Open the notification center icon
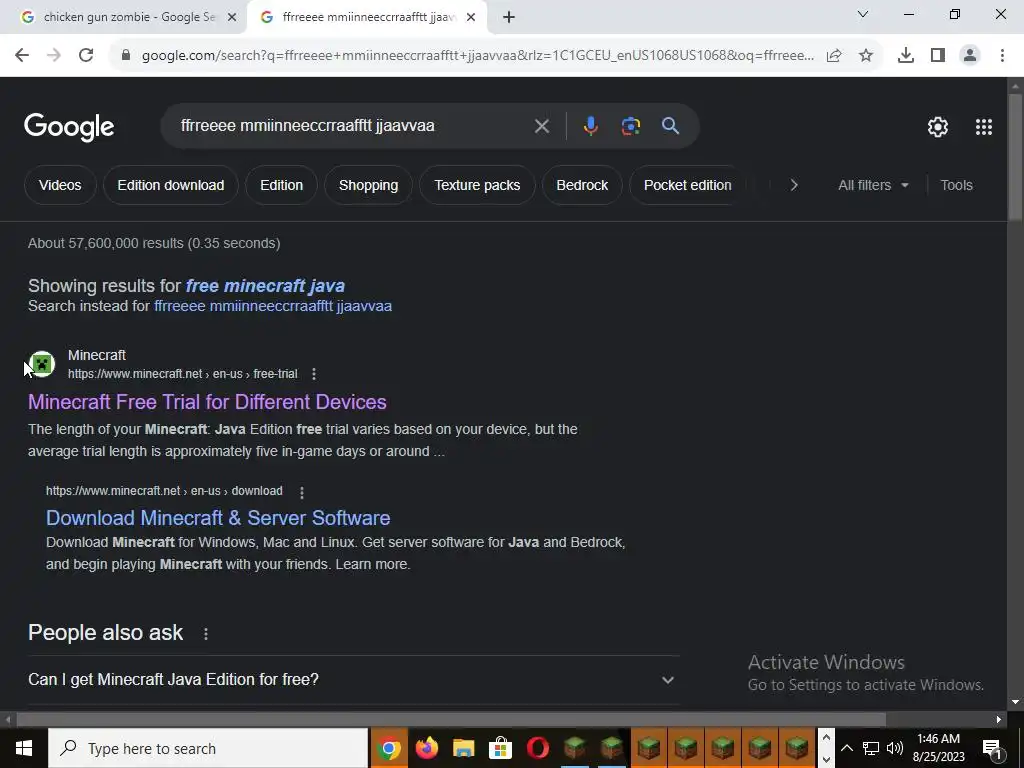The image size is (1024, 768). click(992, 748)
